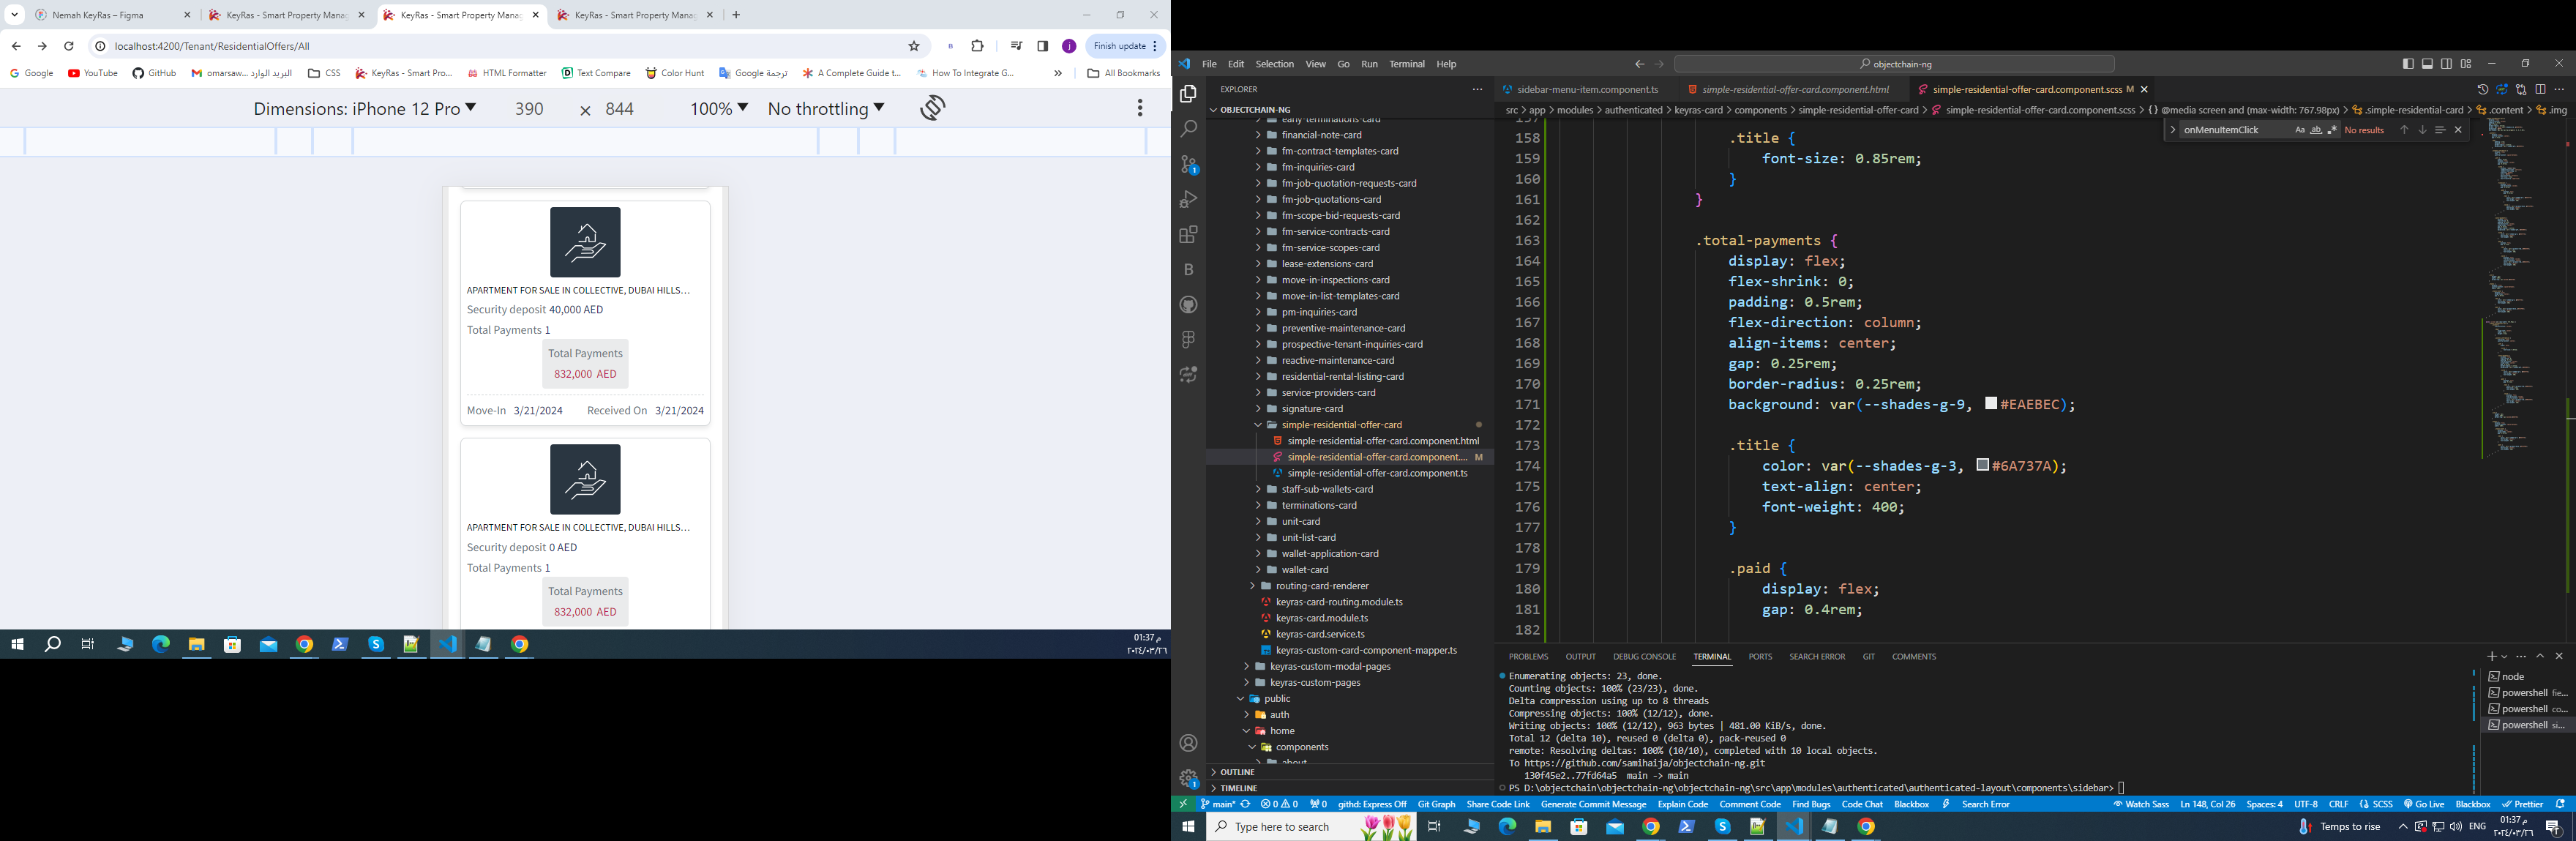Screen dimensions: 2576x841
Task: Click the rotate device icon in DevTools toolbar
Action: (x=932, y=108)
